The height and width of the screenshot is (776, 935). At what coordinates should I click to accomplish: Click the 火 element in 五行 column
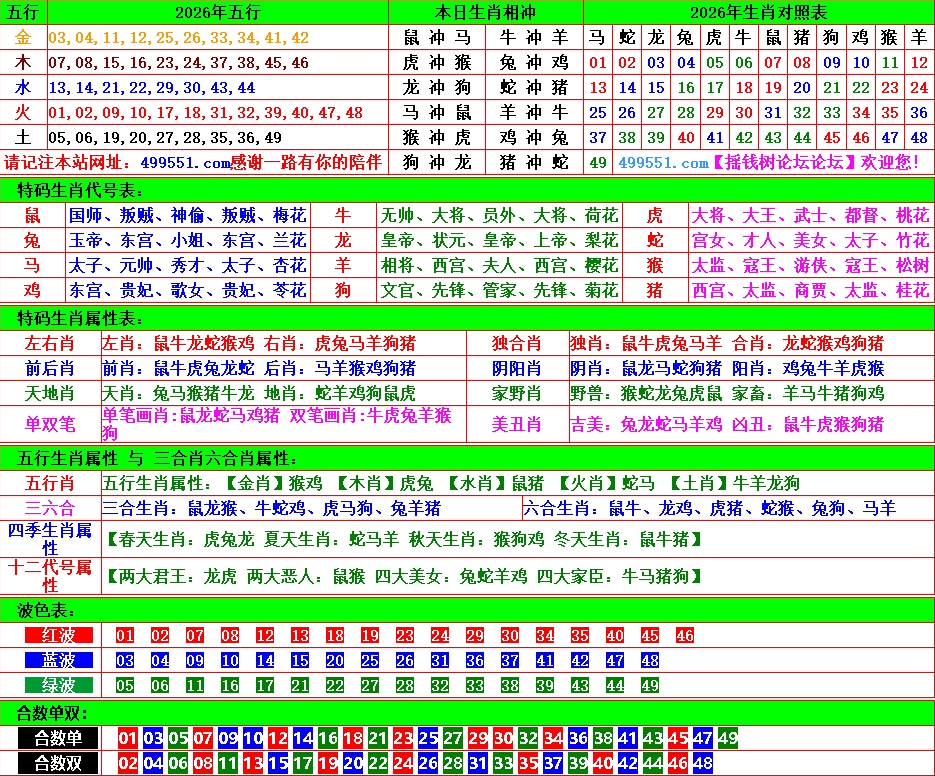[x=24, y=112]
